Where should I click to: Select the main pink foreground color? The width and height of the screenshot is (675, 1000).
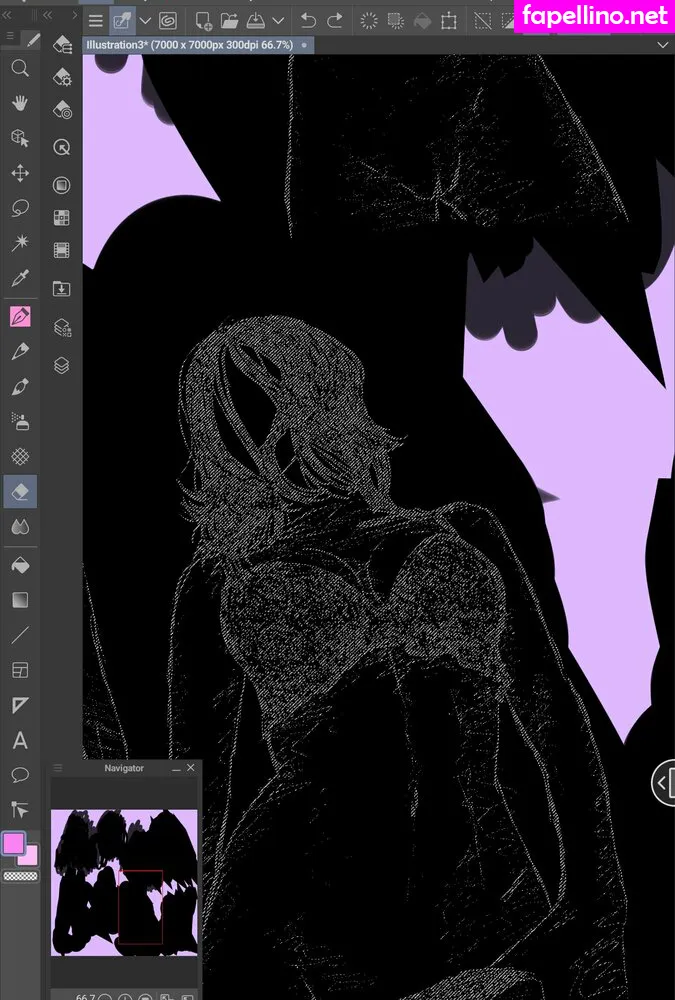pyautogui.click(x=13, y=843)
